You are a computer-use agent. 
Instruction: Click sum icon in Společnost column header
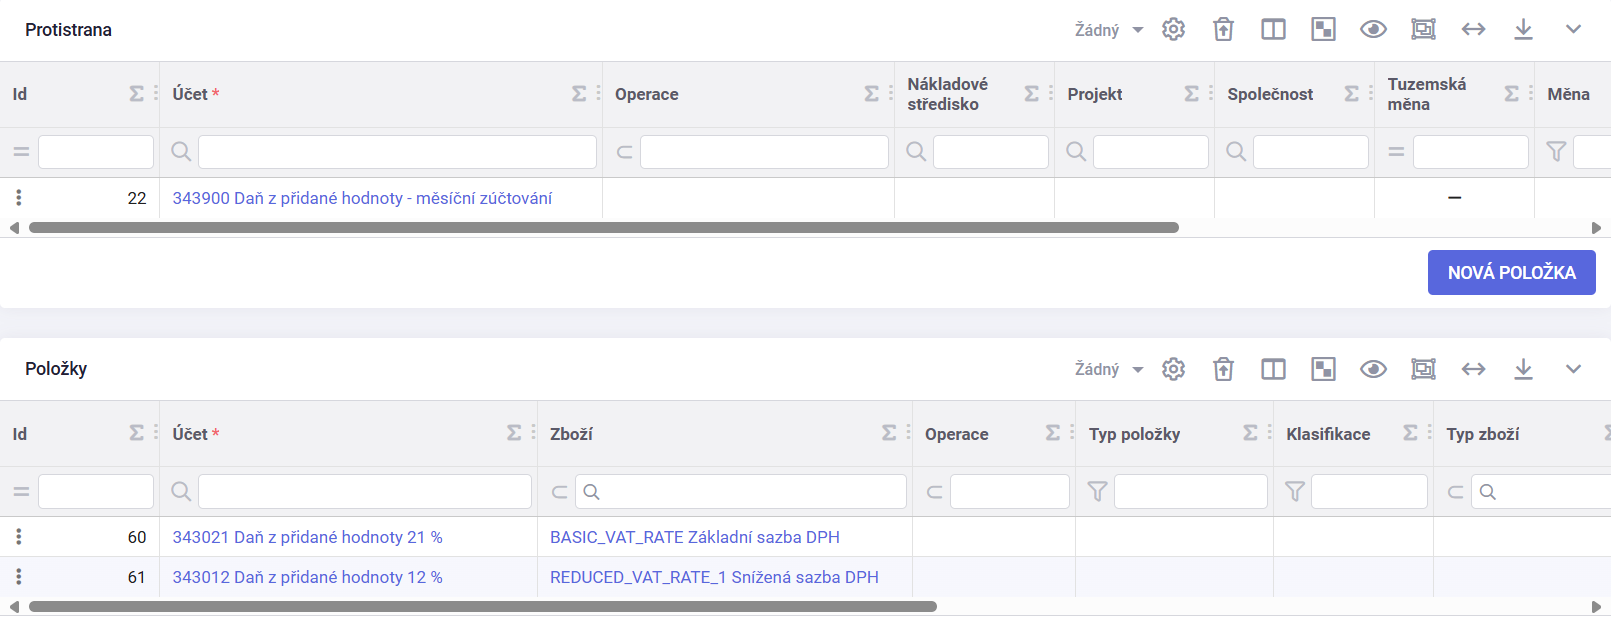pyautogui.click(x=1351, y=94)
